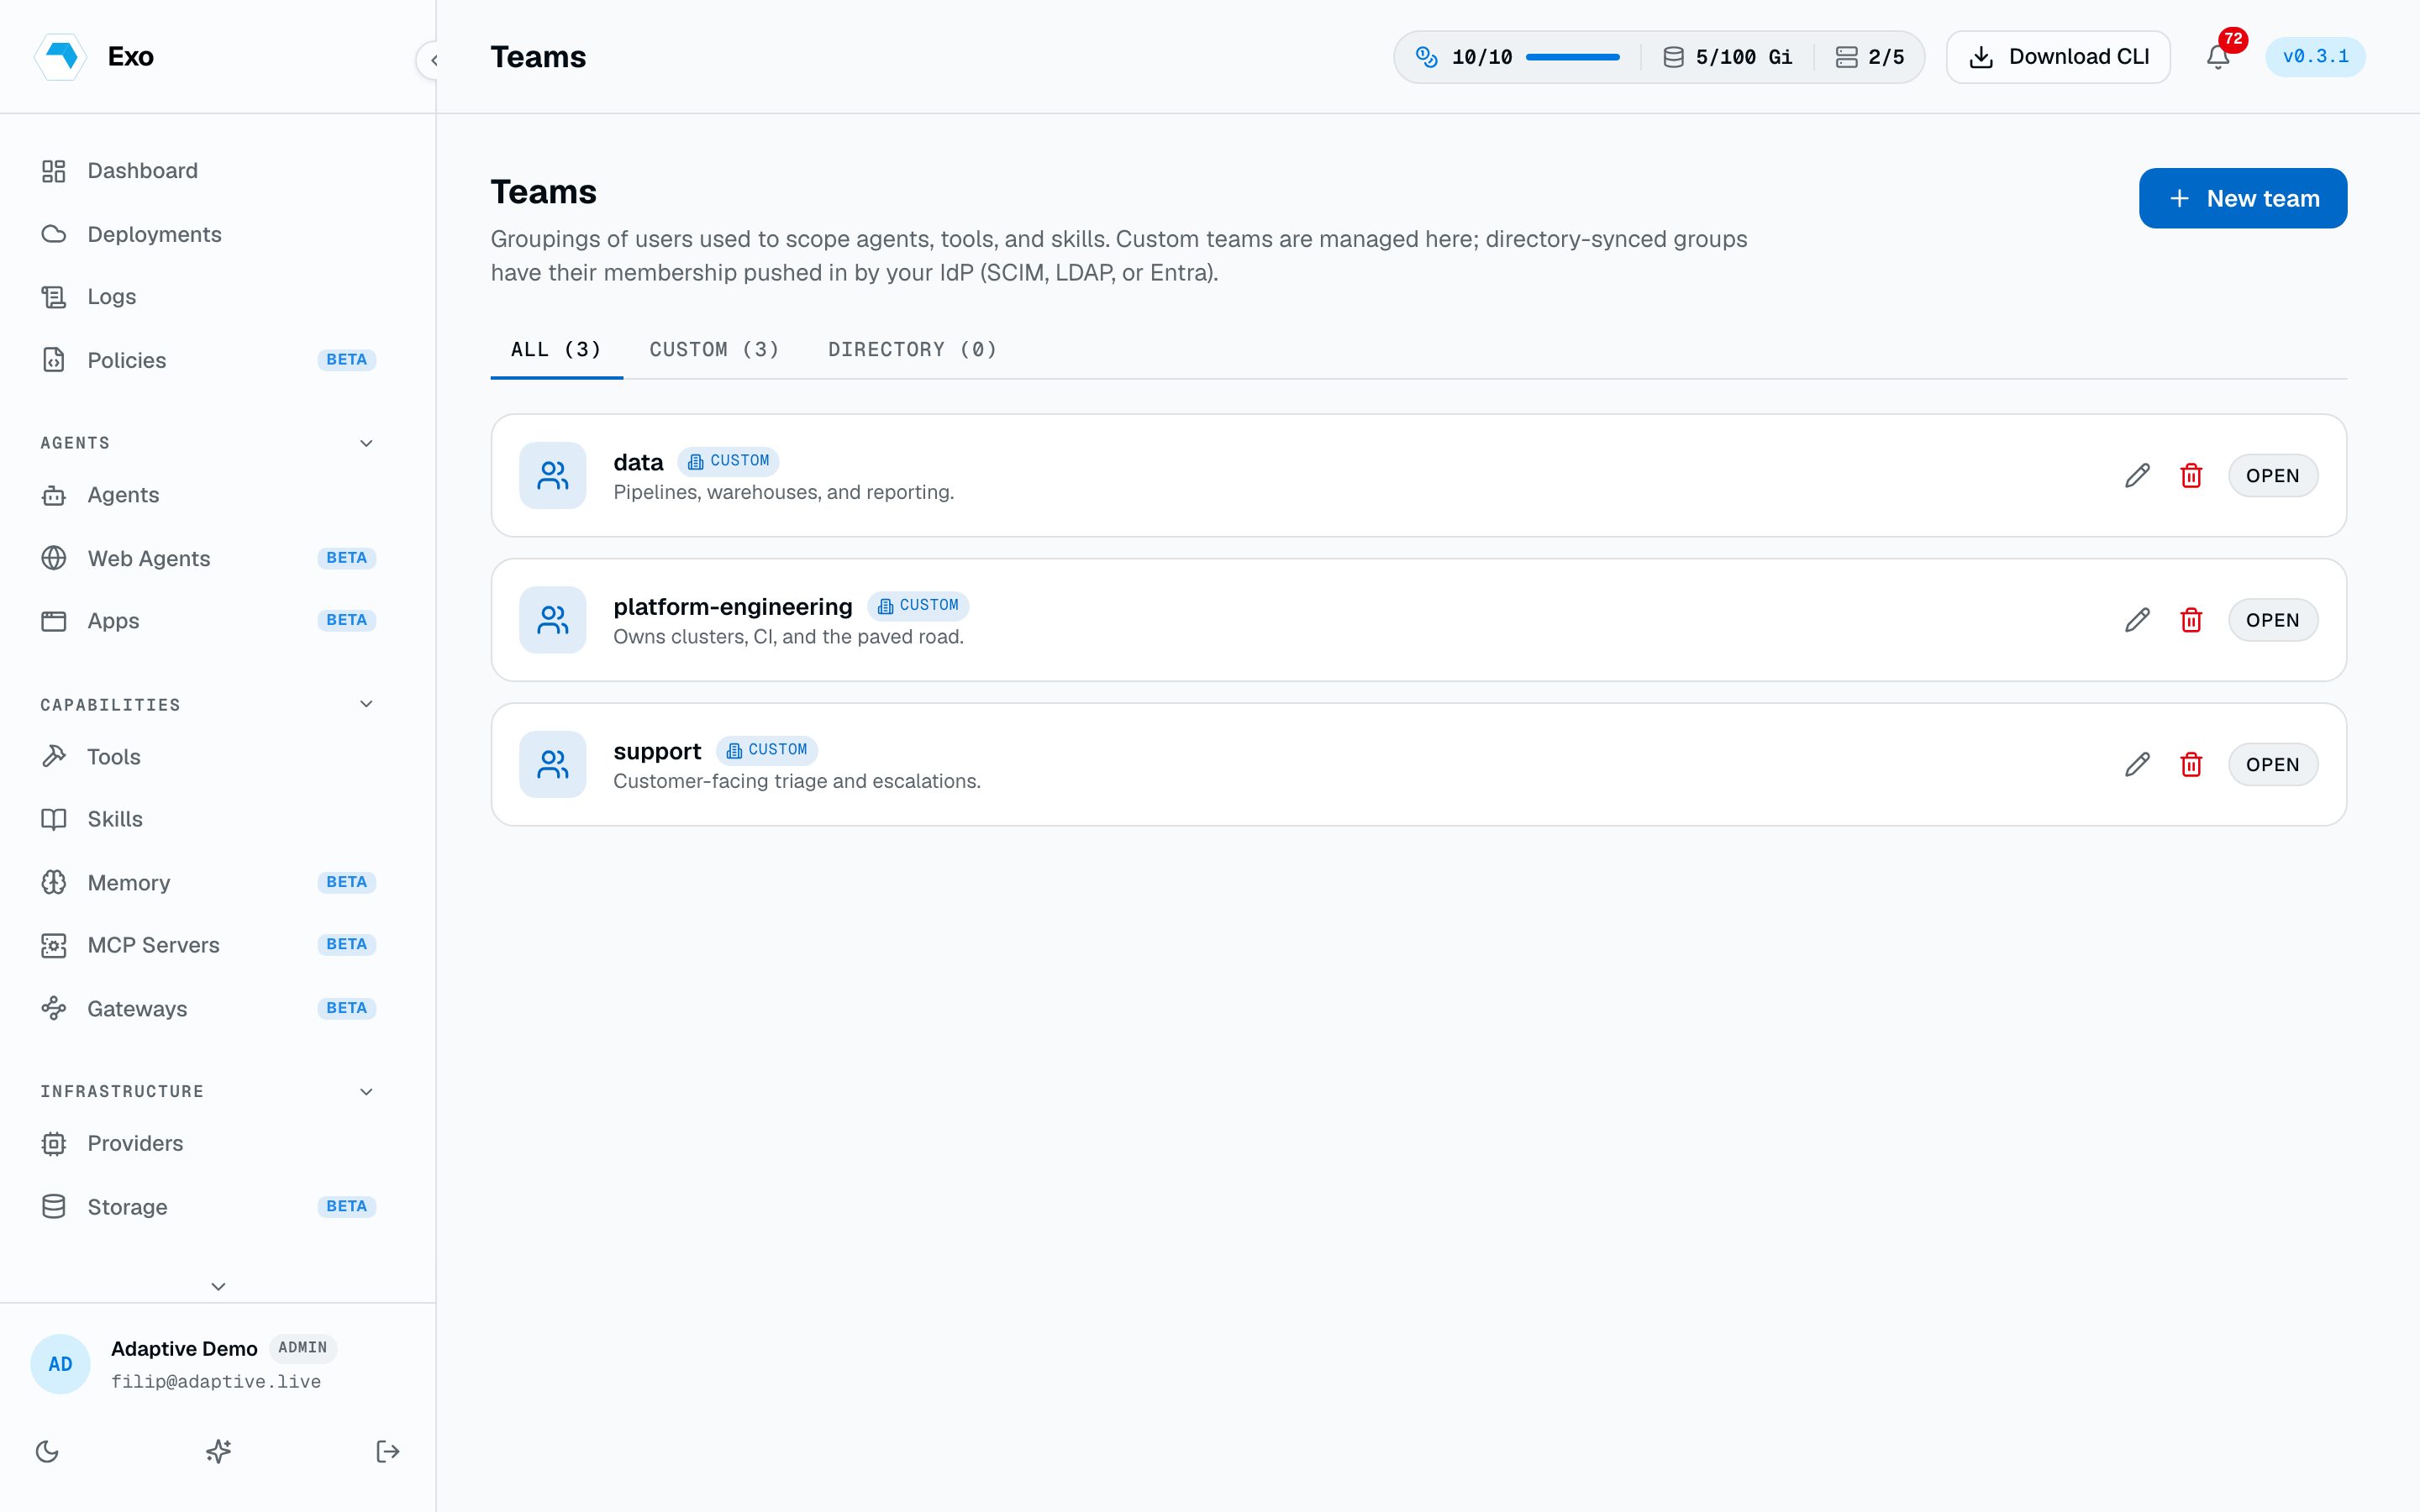Edit the data team with pencil icon
2420x1512 pixels.
click(x=2137, y=476)
